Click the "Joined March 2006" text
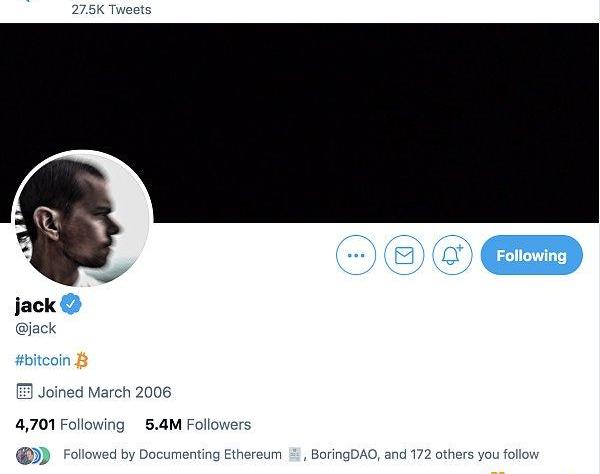Image resolution: width=600 pixels, height=474 pixels. (x=104, y=392)
